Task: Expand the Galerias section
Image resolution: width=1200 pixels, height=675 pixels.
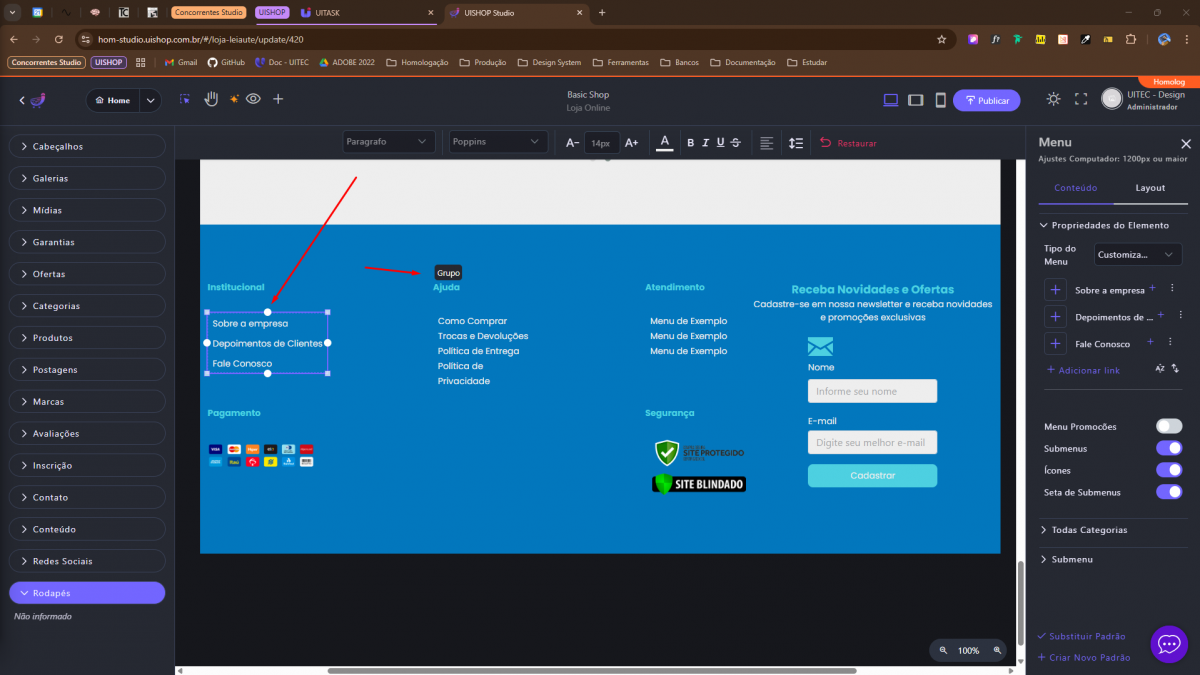Action: tap(87, 178)
